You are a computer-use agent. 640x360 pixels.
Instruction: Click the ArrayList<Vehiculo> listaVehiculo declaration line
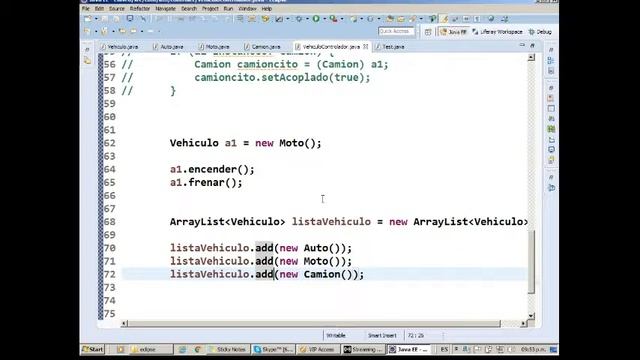[349, 222]
